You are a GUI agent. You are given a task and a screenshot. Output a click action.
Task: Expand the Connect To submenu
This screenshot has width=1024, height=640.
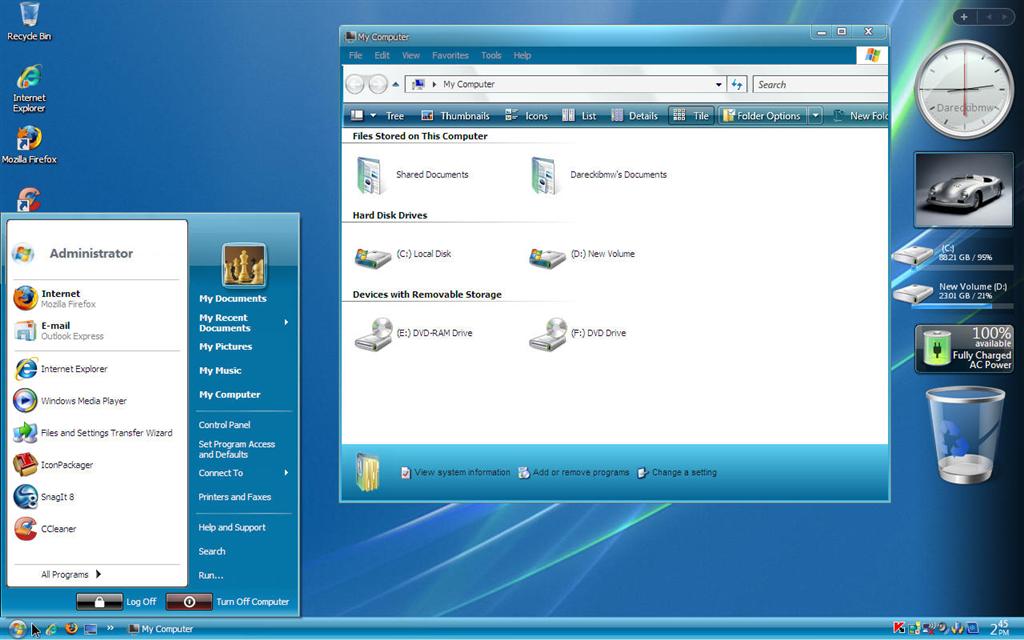(286, 473)
